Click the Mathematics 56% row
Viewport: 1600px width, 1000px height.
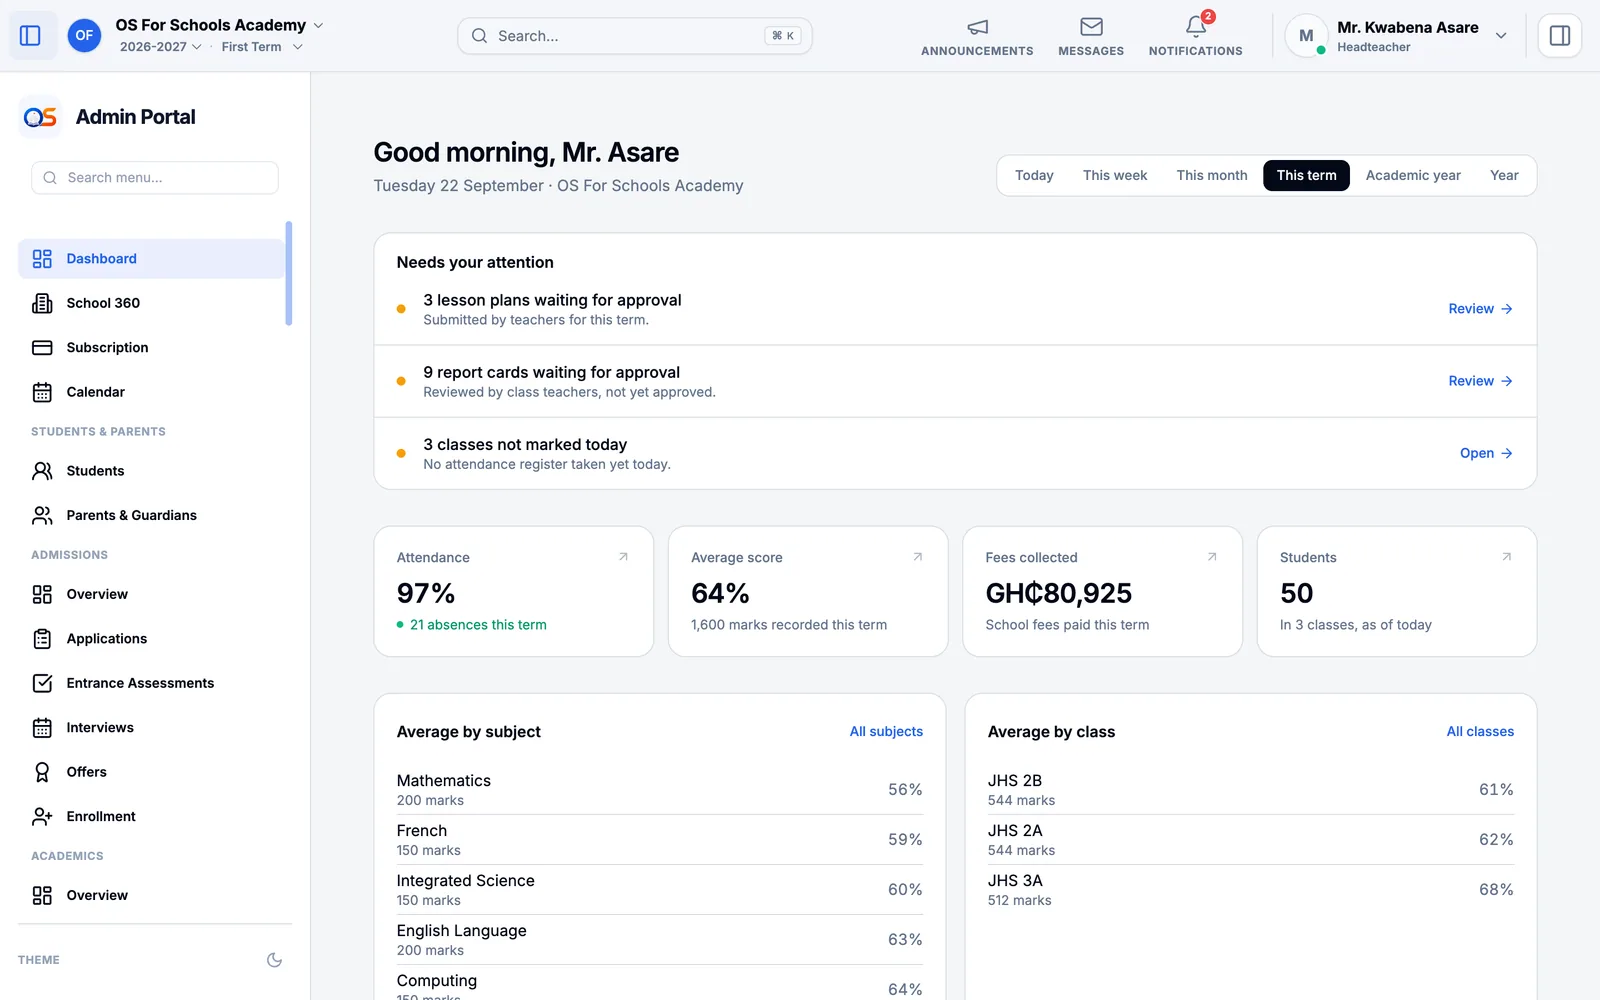tap(659, 790)
